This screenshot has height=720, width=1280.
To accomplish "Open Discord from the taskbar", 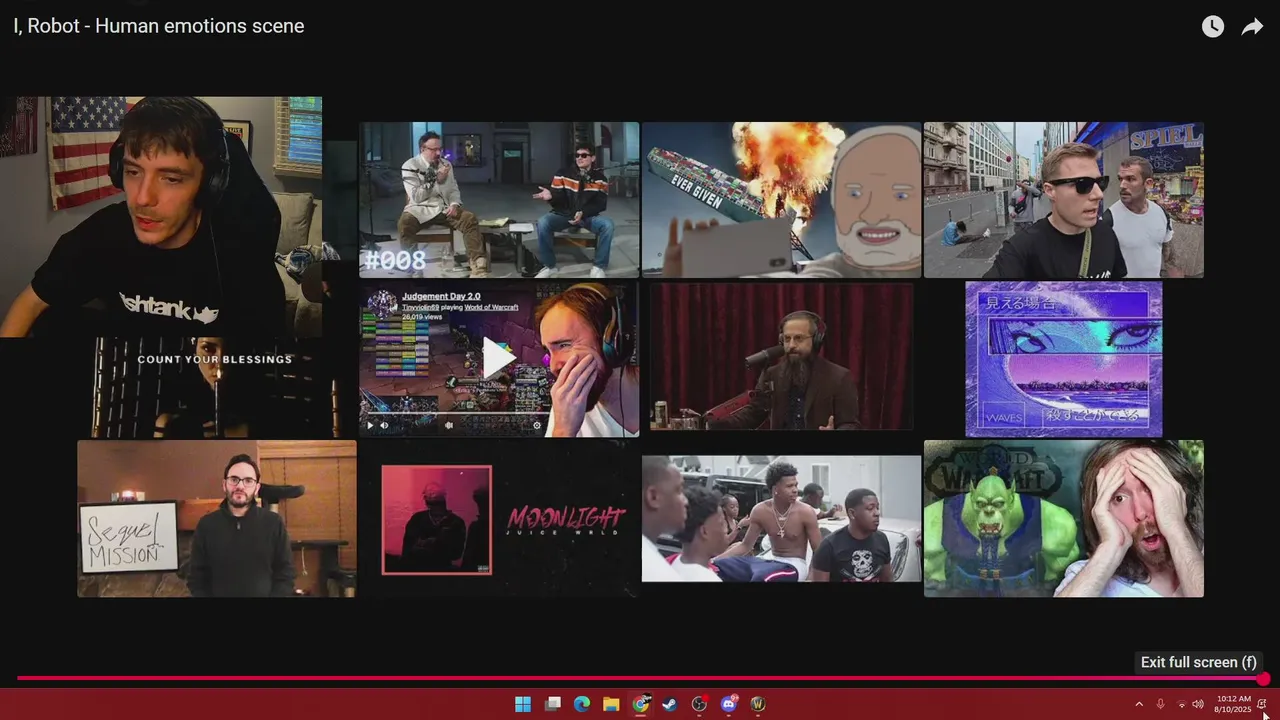I will (x=729, y=704).
